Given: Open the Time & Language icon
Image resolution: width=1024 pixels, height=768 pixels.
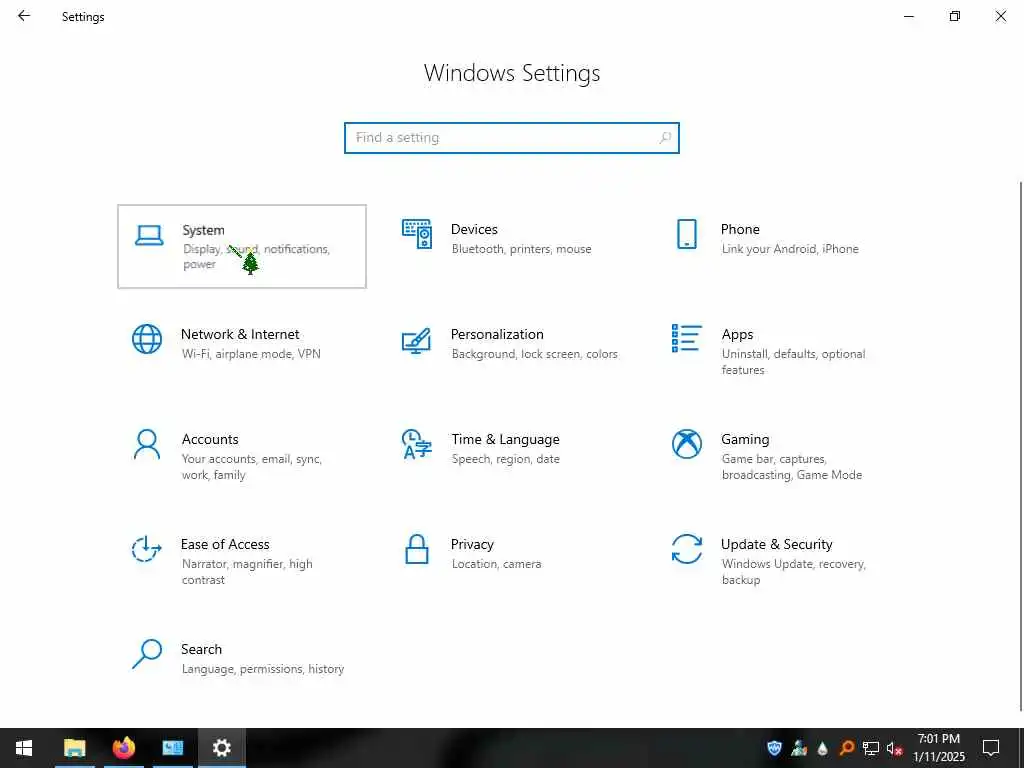Looking at the screenshot, I should tap(417, 444).
